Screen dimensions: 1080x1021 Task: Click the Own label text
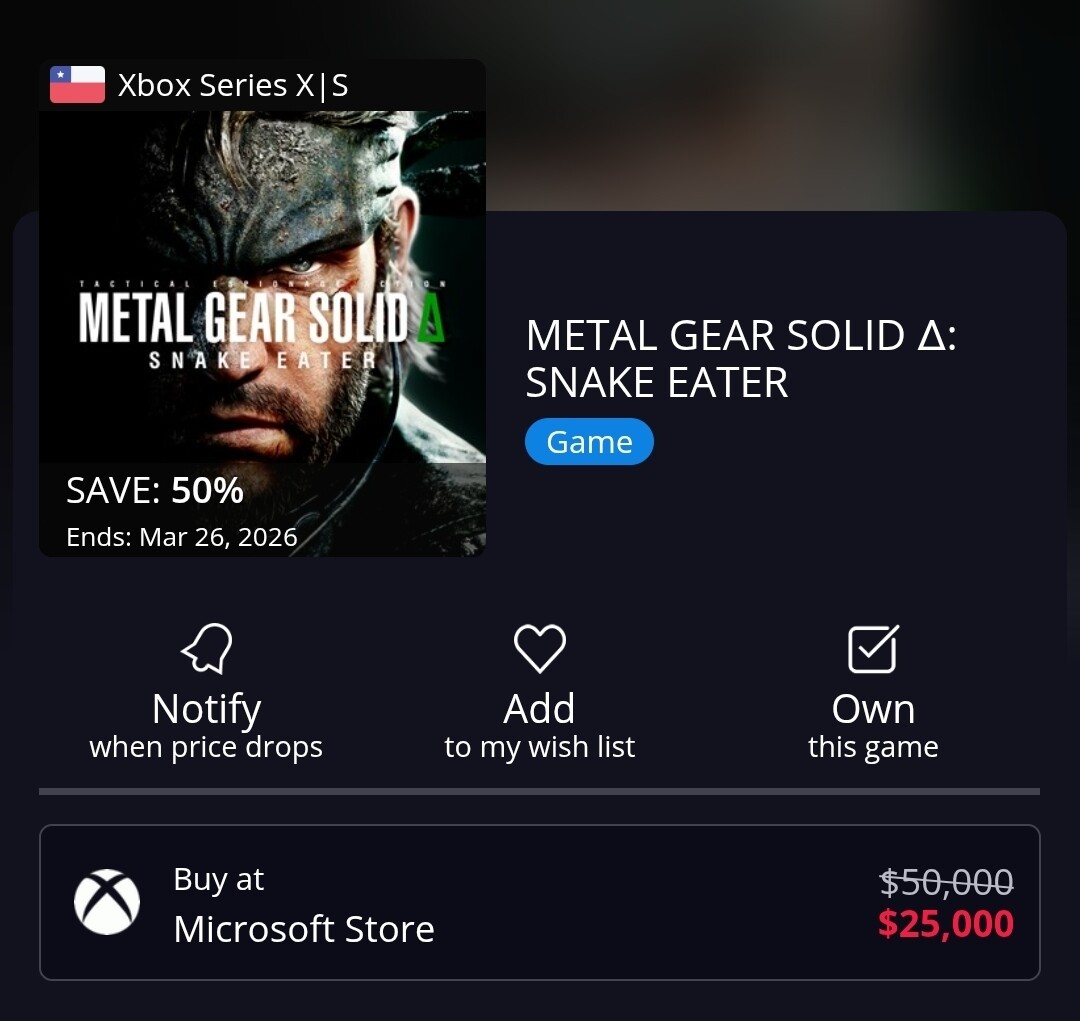click(x=873, y=709)
